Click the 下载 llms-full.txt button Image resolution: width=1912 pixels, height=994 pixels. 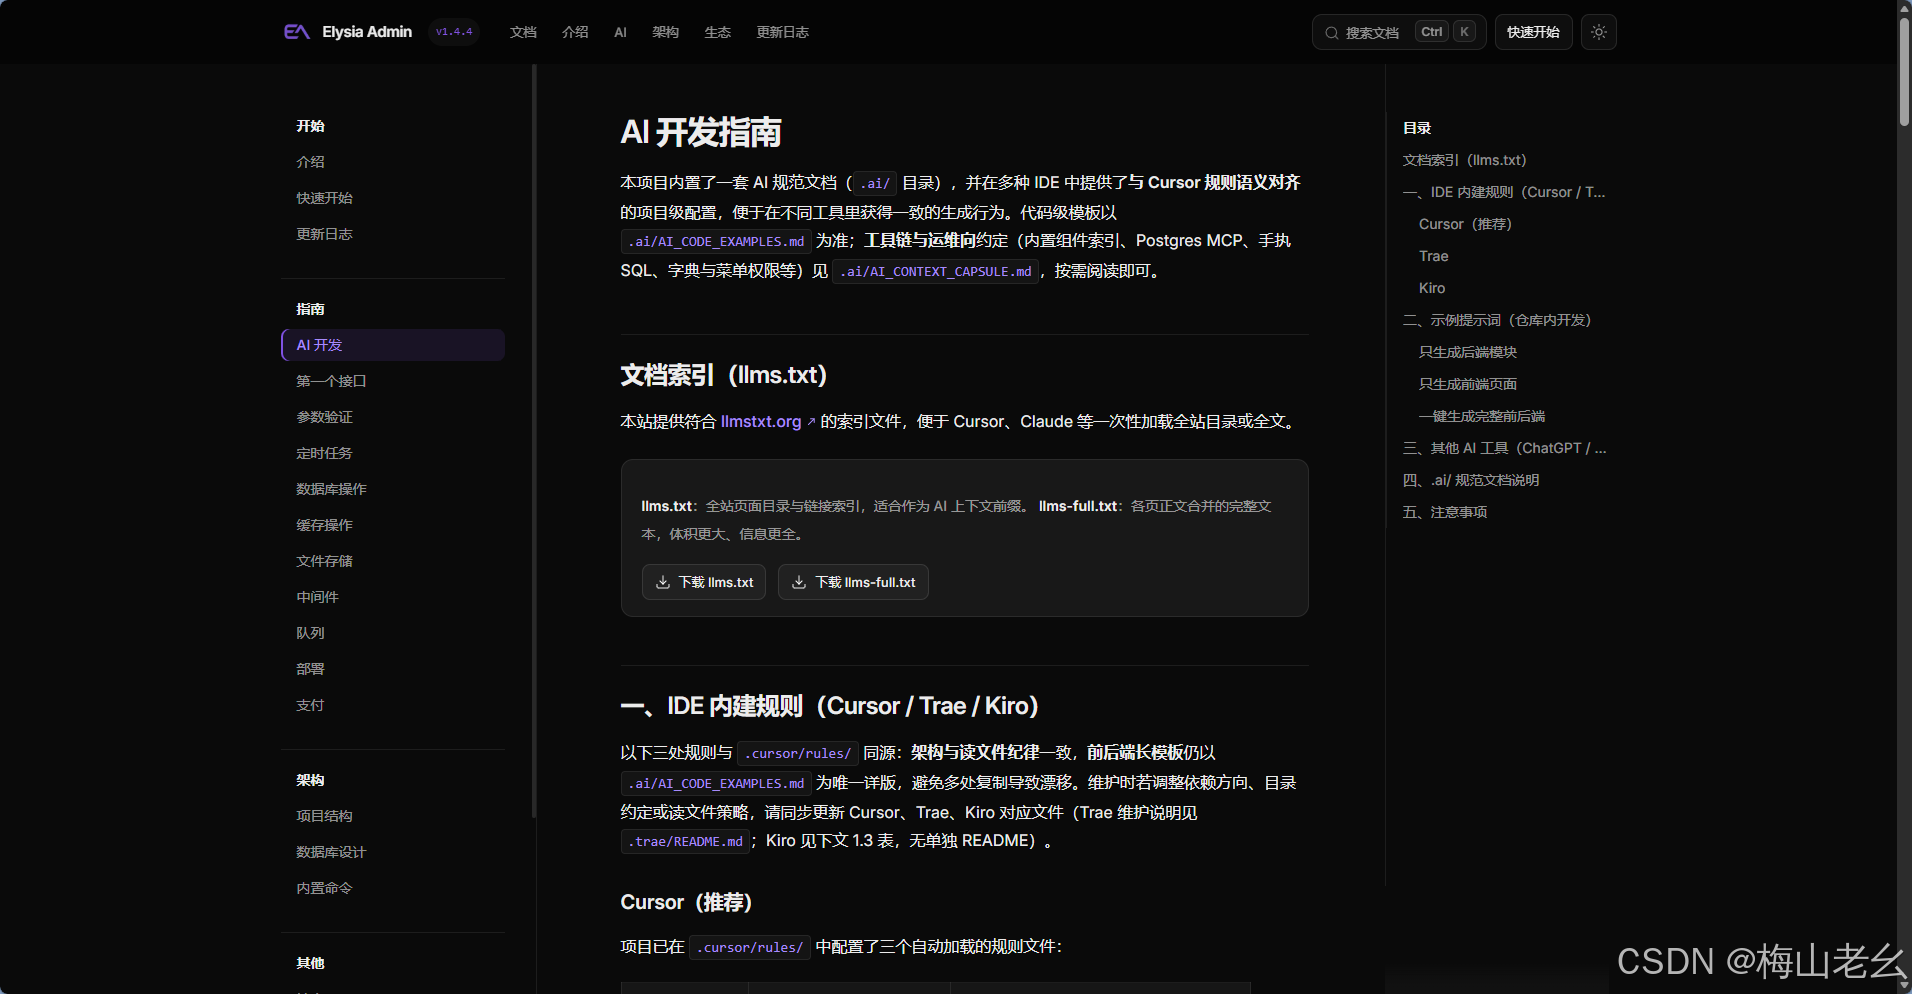click(x=853, y=582)
